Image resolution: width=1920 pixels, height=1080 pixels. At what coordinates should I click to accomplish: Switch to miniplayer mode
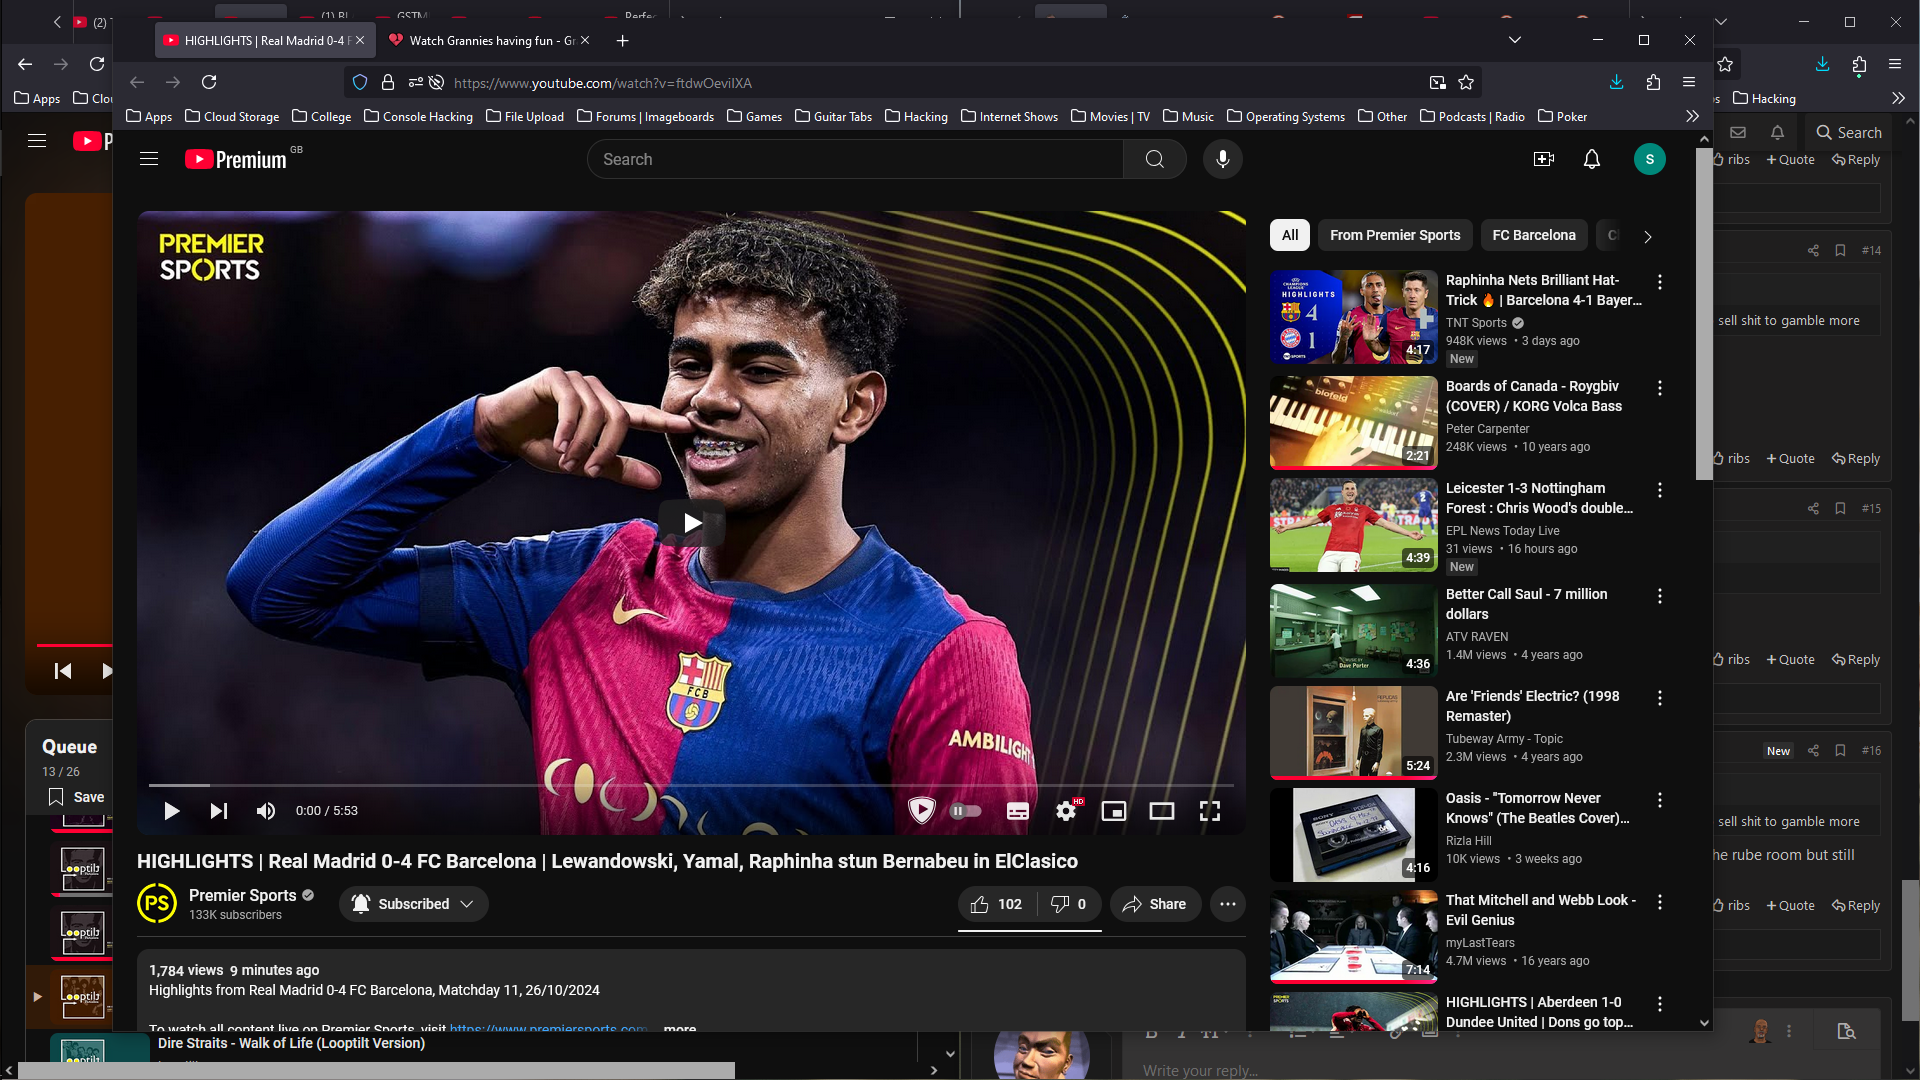pyautogui.click(x=1114, y=811)
